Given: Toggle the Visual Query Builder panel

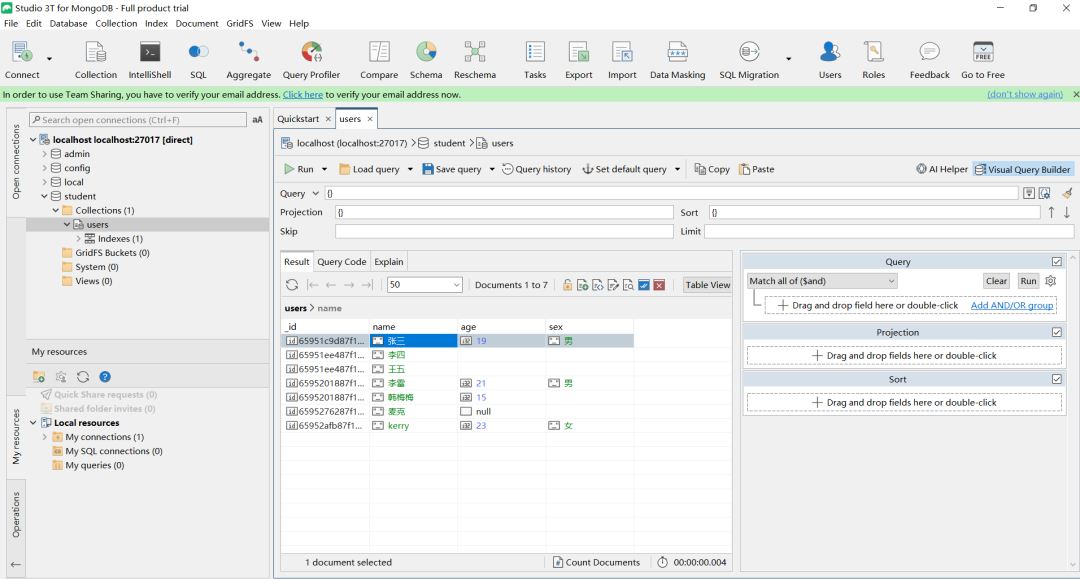Looking at the screenshot, I should (1022, 169).
